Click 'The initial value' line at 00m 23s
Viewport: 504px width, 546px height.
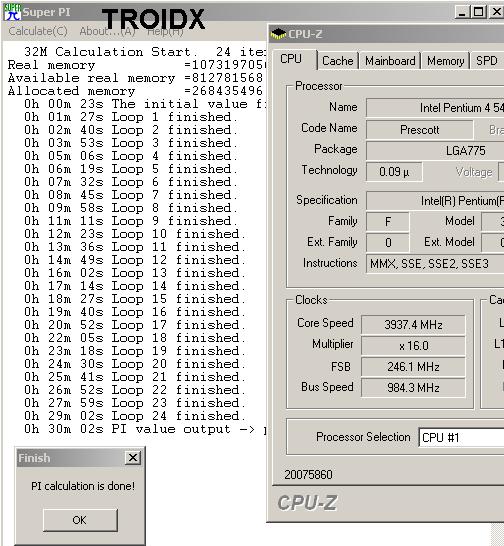point(145,104)
